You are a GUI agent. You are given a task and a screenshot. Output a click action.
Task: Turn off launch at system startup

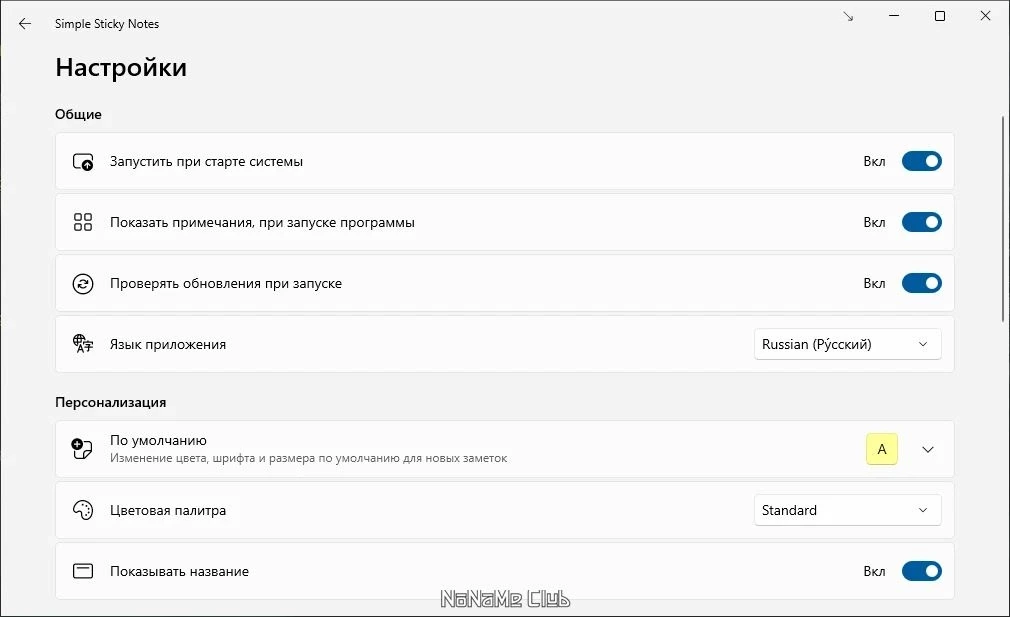click(921, 161)
